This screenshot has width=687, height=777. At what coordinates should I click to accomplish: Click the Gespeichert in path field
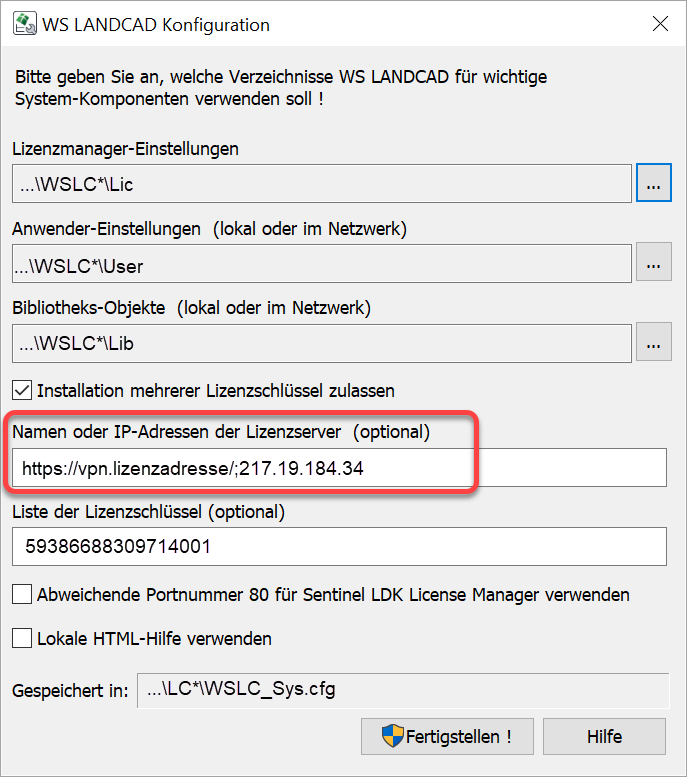coord(402,690)
